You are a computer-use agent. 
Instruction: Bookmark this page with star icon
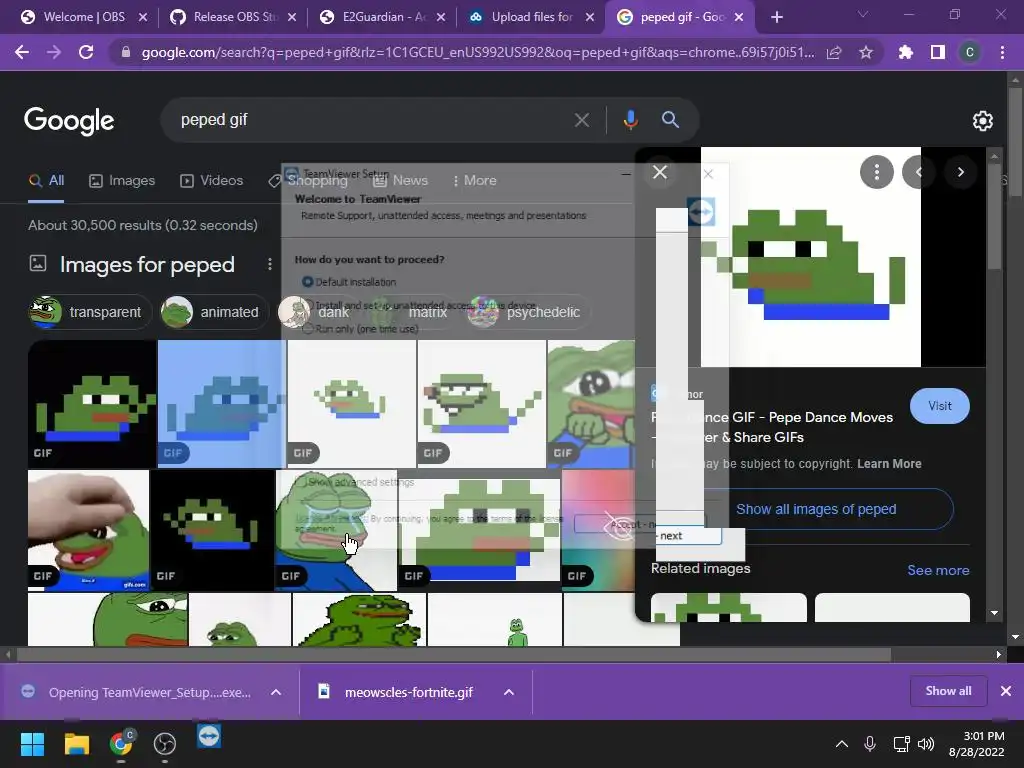[x=866, y=52]
